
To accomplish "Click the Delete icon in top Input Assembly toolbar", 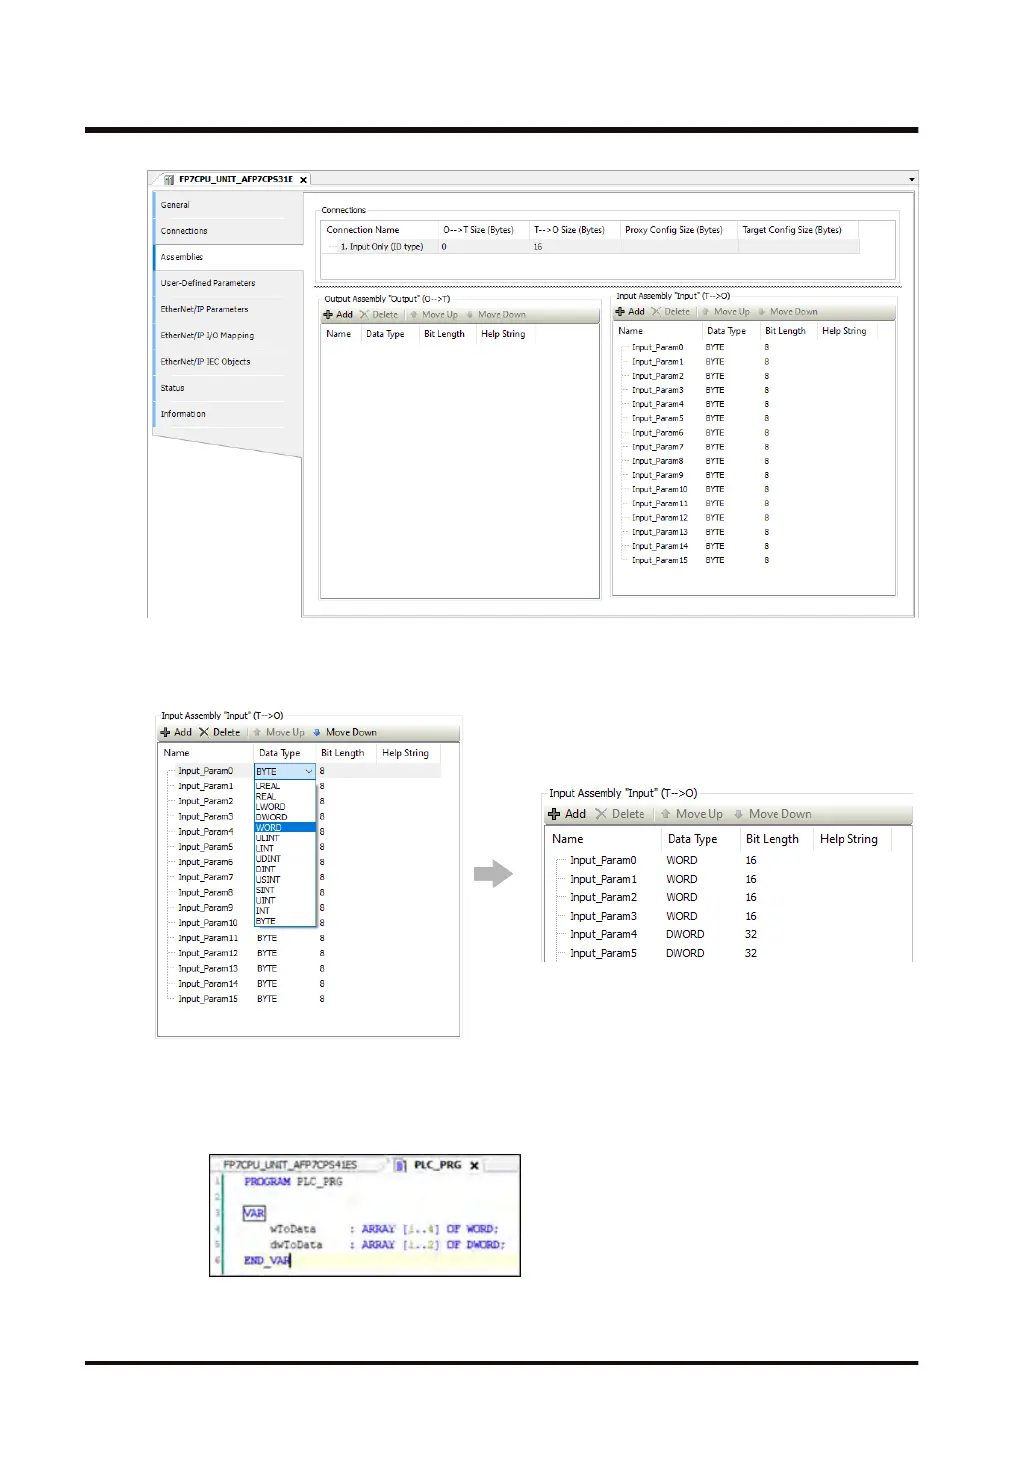I will (656, 312).
